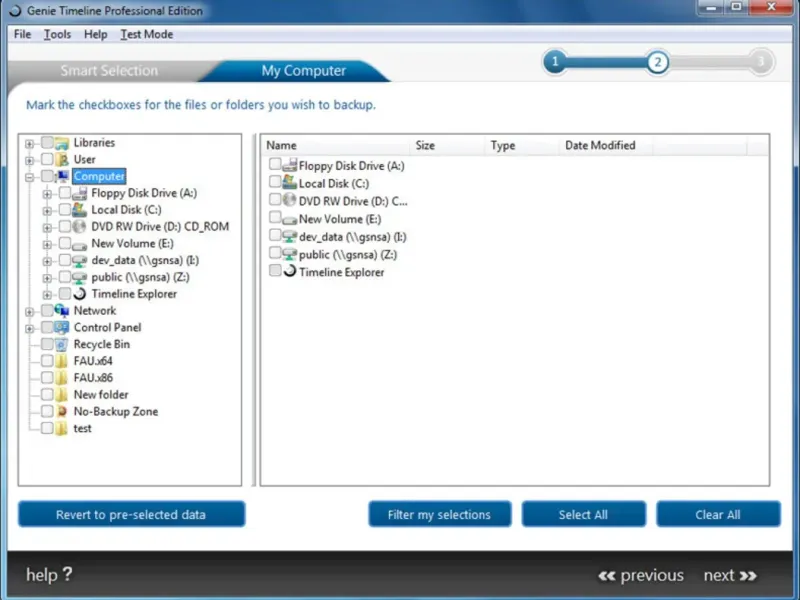Image resolution: width=800 pixels, height=600 pixels.
Task: Sort the file list by Name column
Action: tap(336, 145)
